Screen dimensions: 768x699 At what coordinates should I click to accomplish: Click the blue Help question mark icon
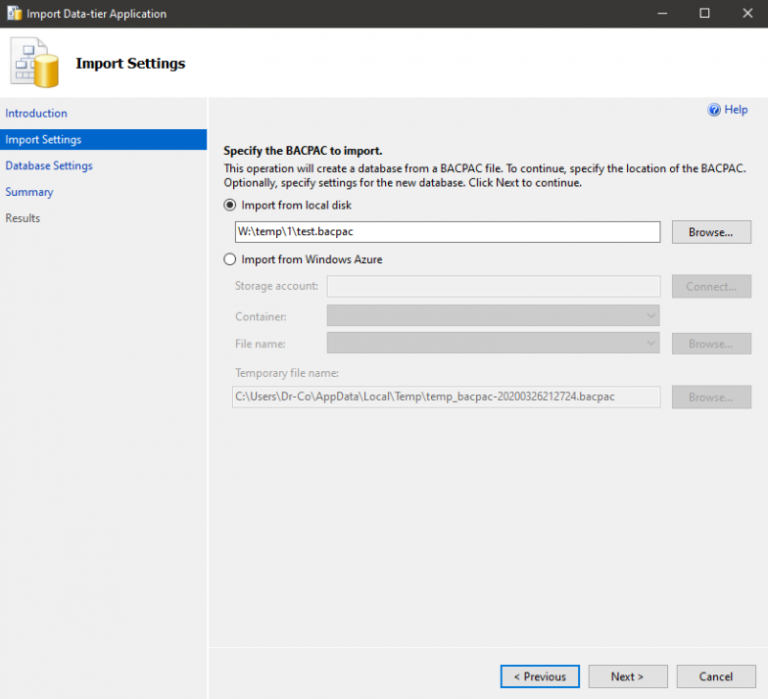[714, 110]
